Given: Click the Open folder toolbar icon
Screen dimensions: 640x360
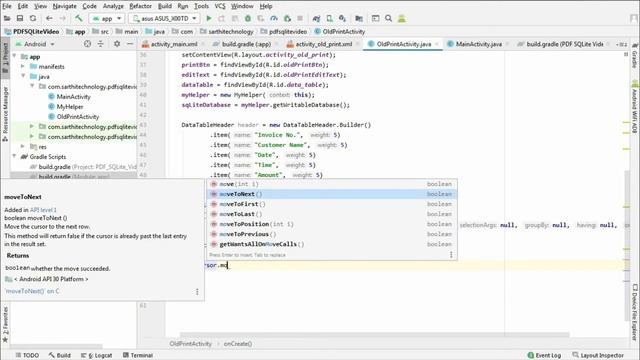Looking at the screenshot, I should click(x=7, y=18).
